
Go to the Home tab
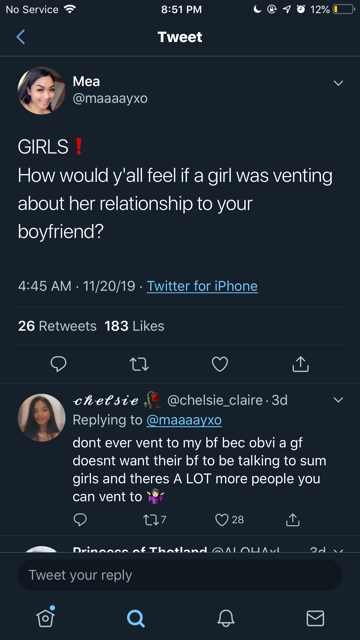tap(45, 617)
